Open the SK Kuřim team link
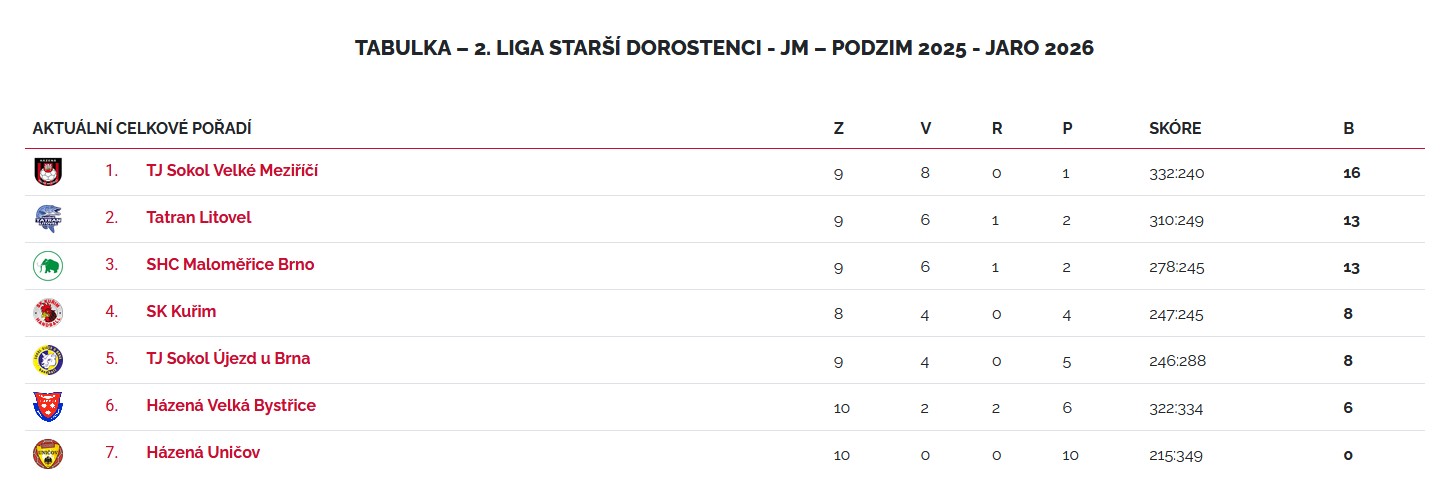1440x490 pixels. pyautogui.click(x=181, y=312)
